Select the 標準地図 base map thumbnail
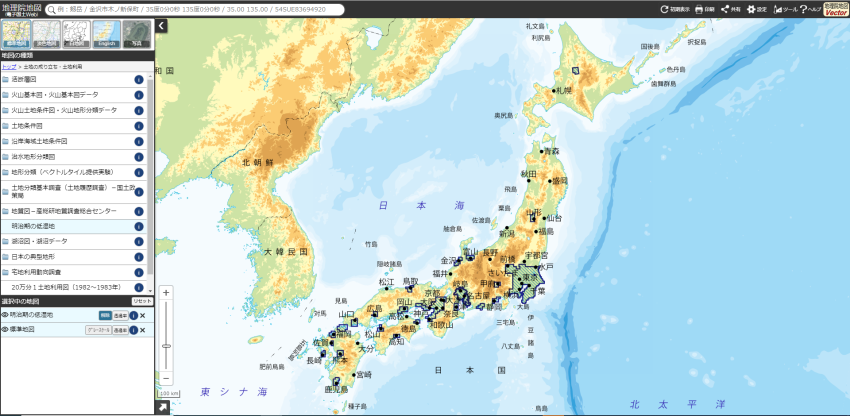The width and height of the screenshot is (850, 416). 16,34
